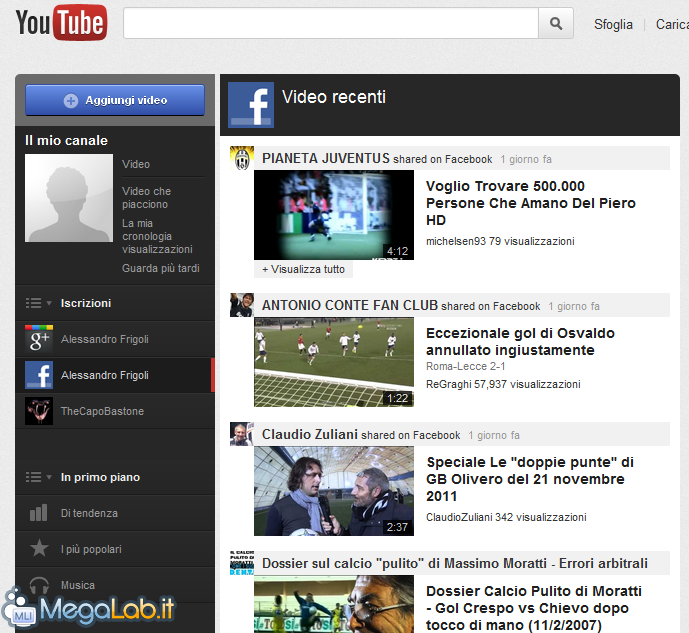
Task: Play the Osvaldo gol 1:22 thumbnail
Action: click(x=334, y=362)
